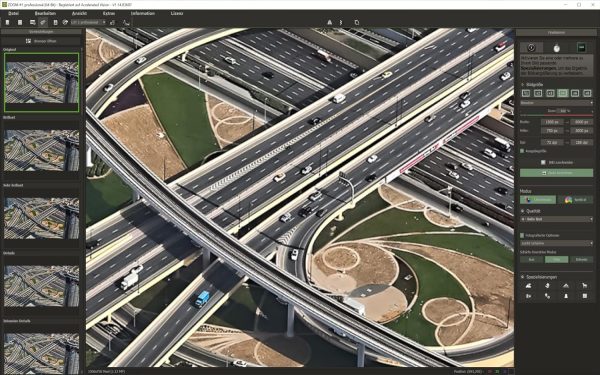Click the Breite source pixel field
The width and height of the screenshot is (600, 375).
click(552, 122)
